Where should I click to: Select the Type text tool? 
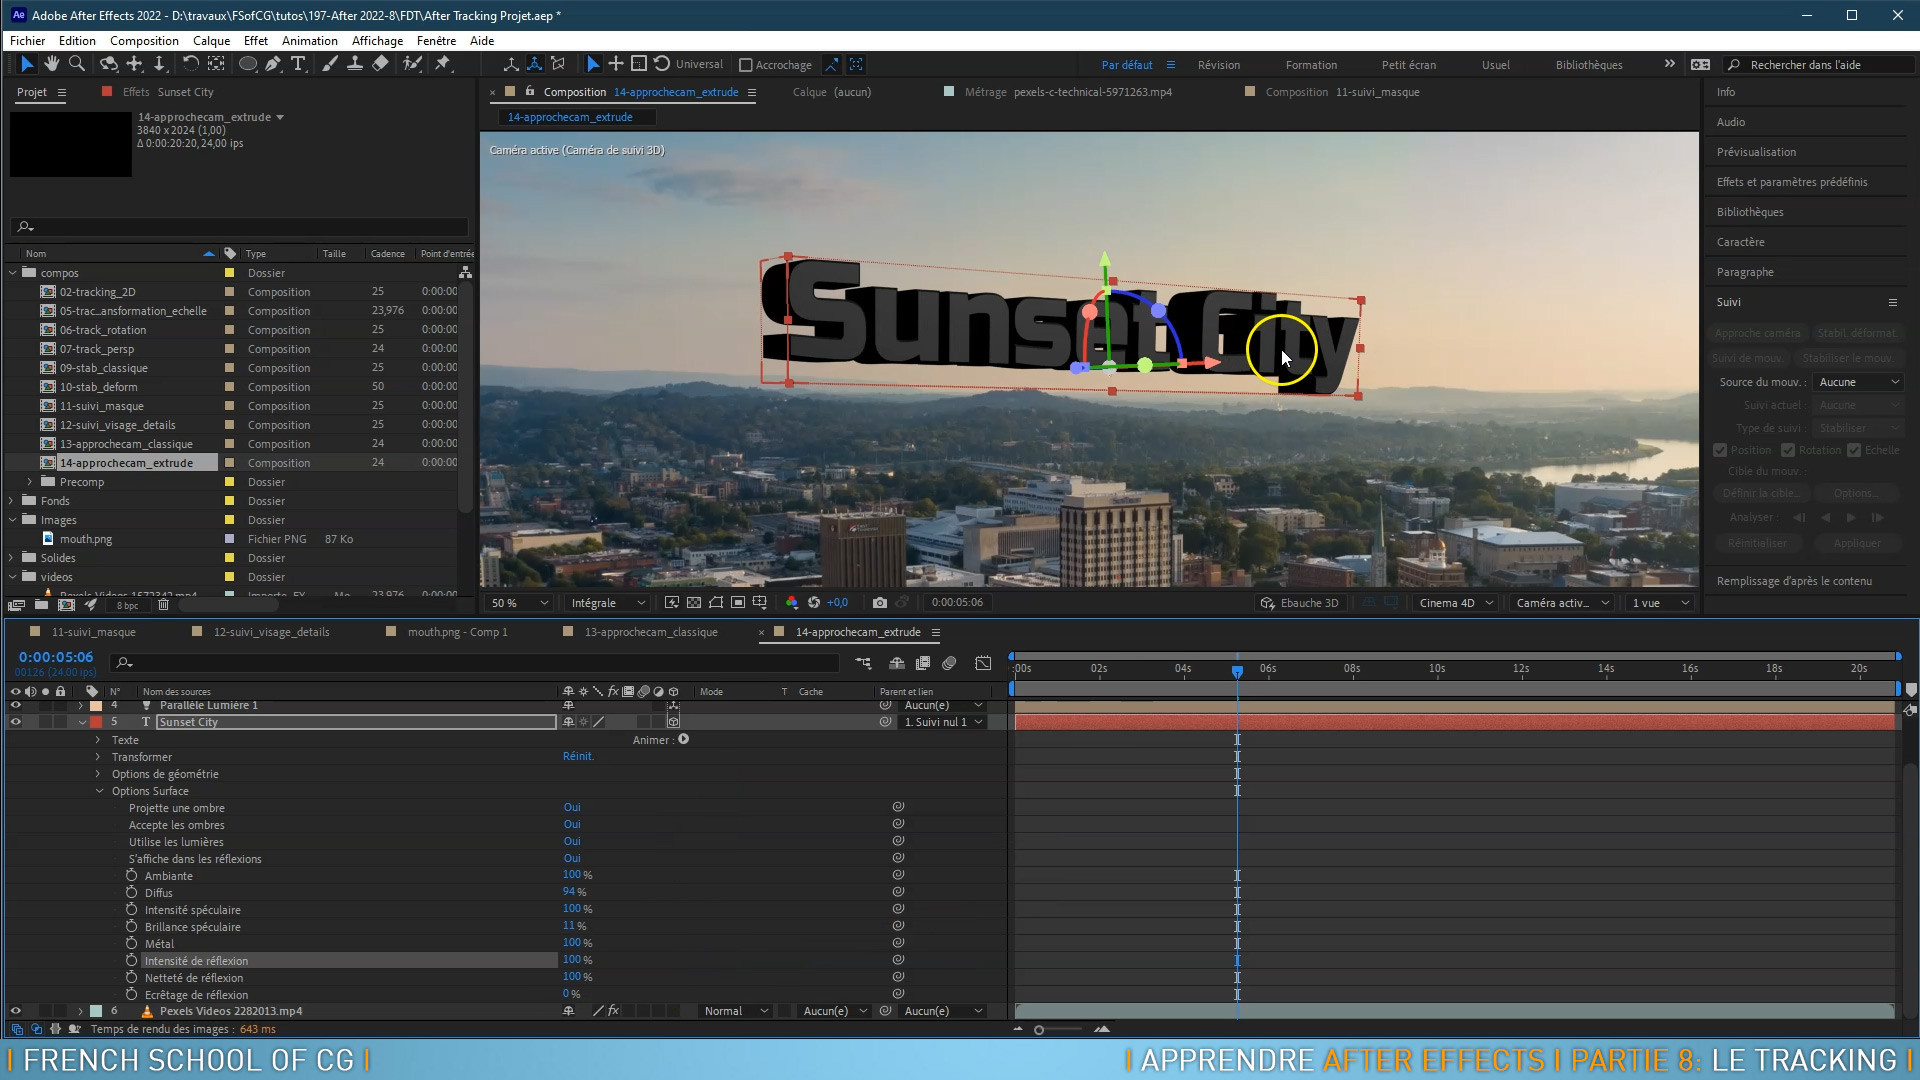tap(298, 64)
